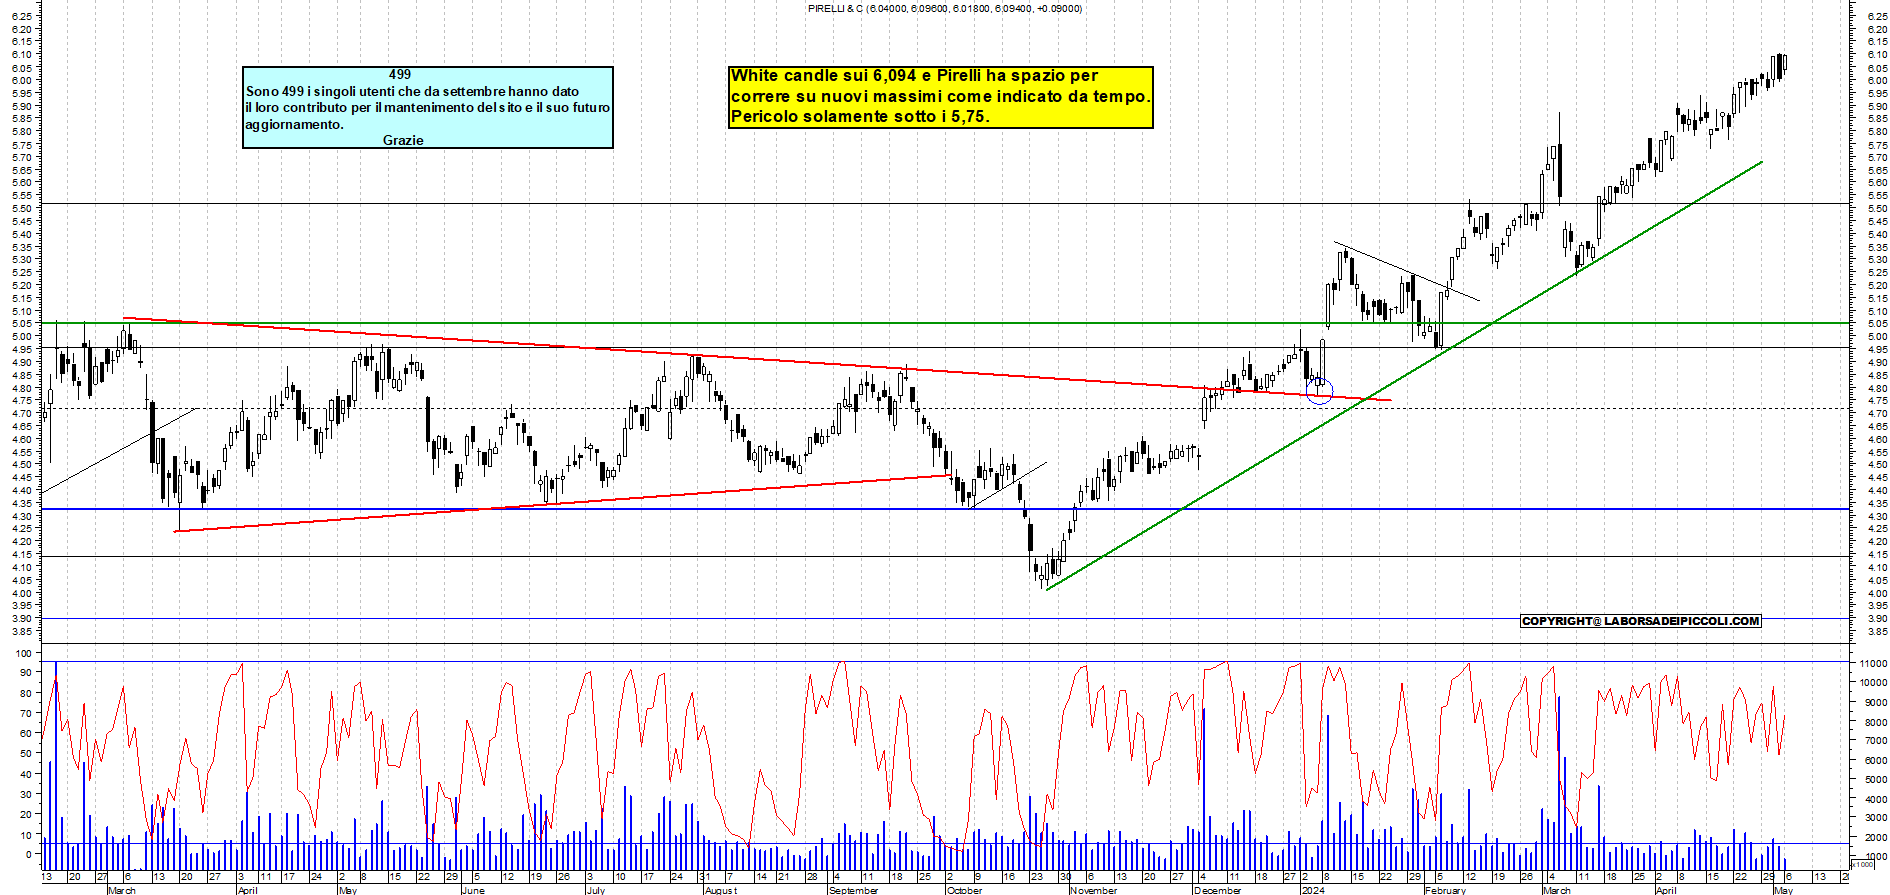Click the PIRELLI & C chart title
Image resolution: width=1890 pixels, height=895 pixels.
click(x=944, y=8)
